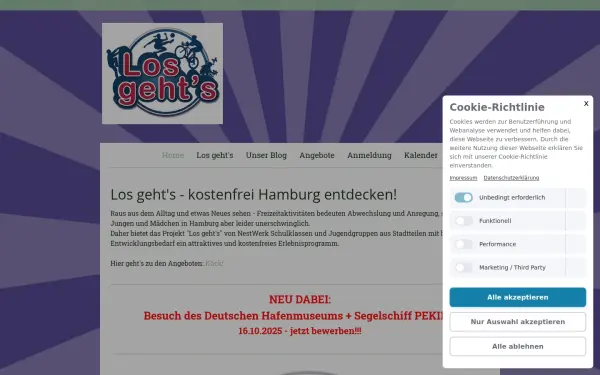Go to the Home menu item
Image resolution: width=600 pixels, height=375 pixels.
click(173, 155)
